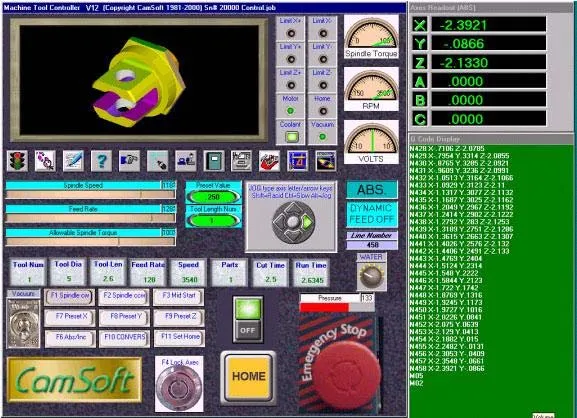Click the Limit Z+ indicator
Image resolution: width=577 pixels, height=418 pixels.
(x=291, y=85)
